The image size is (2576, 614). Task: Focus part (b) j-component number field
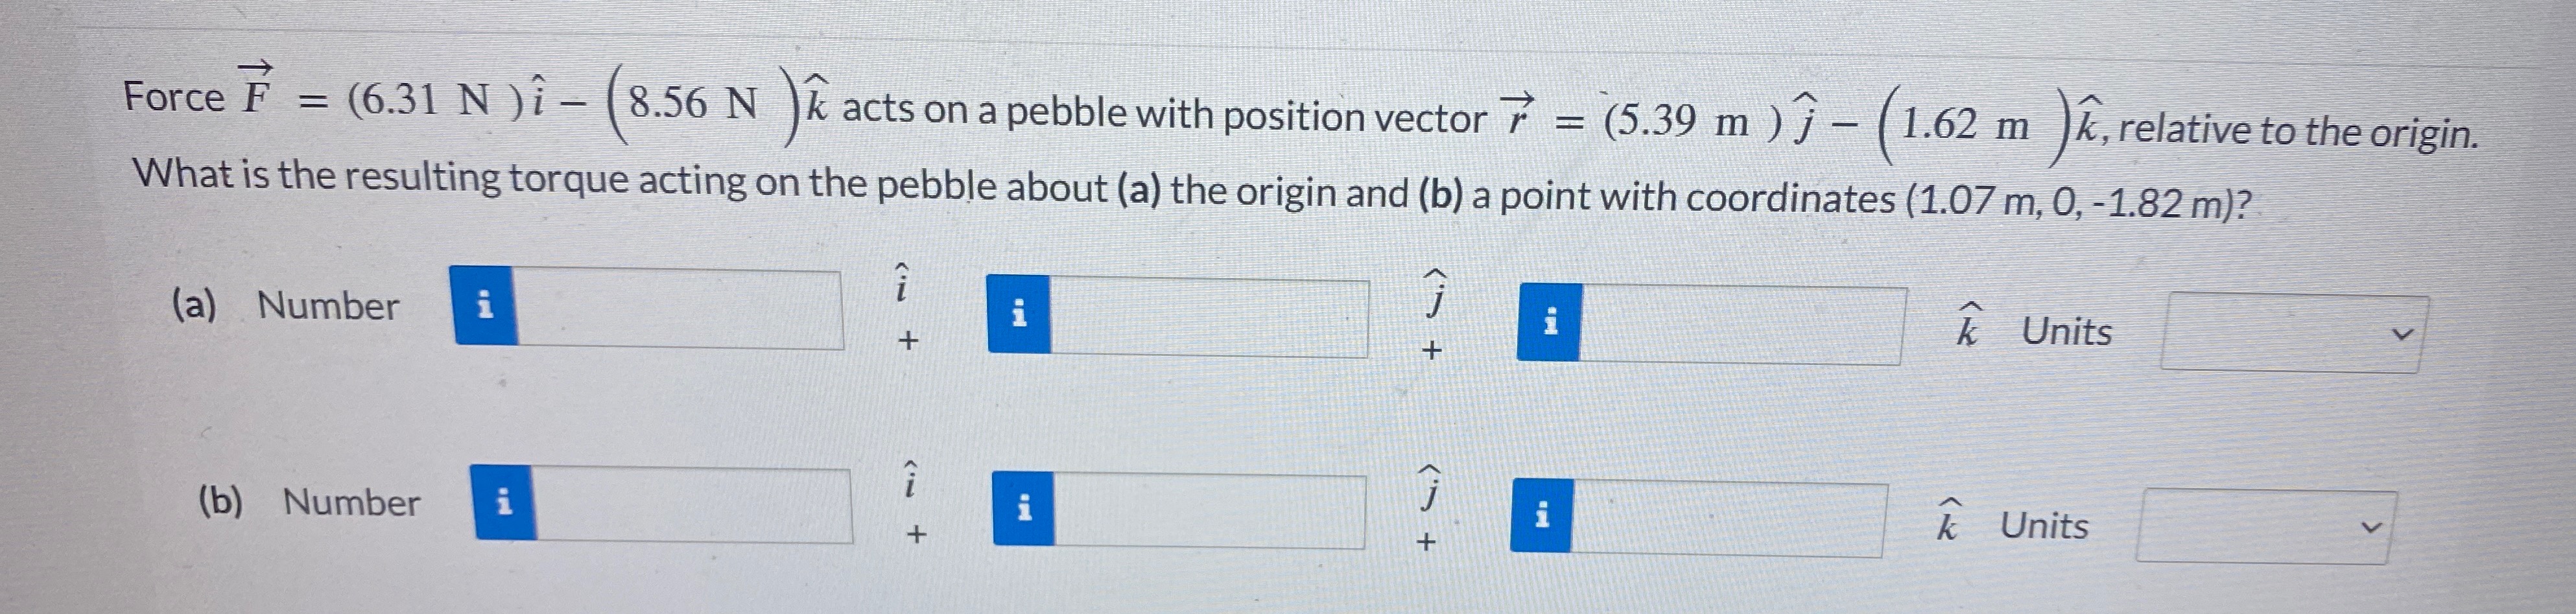(x=1210, y=511)
